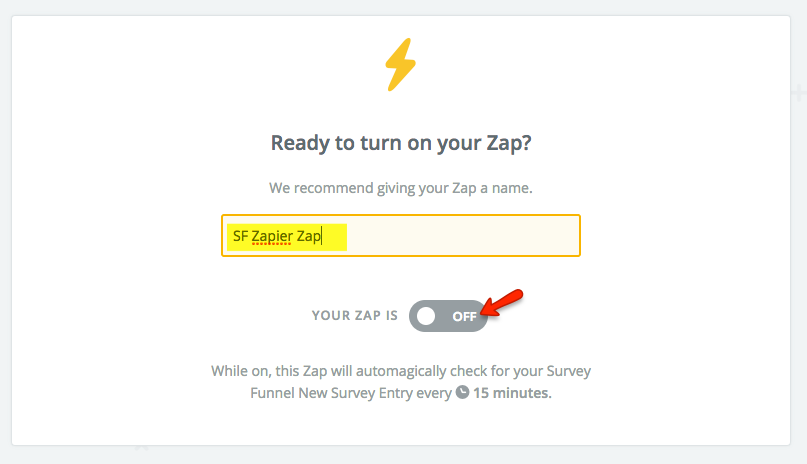
Task: Click "We recommend giving your Zap a name." text
Action: point(400,188)
